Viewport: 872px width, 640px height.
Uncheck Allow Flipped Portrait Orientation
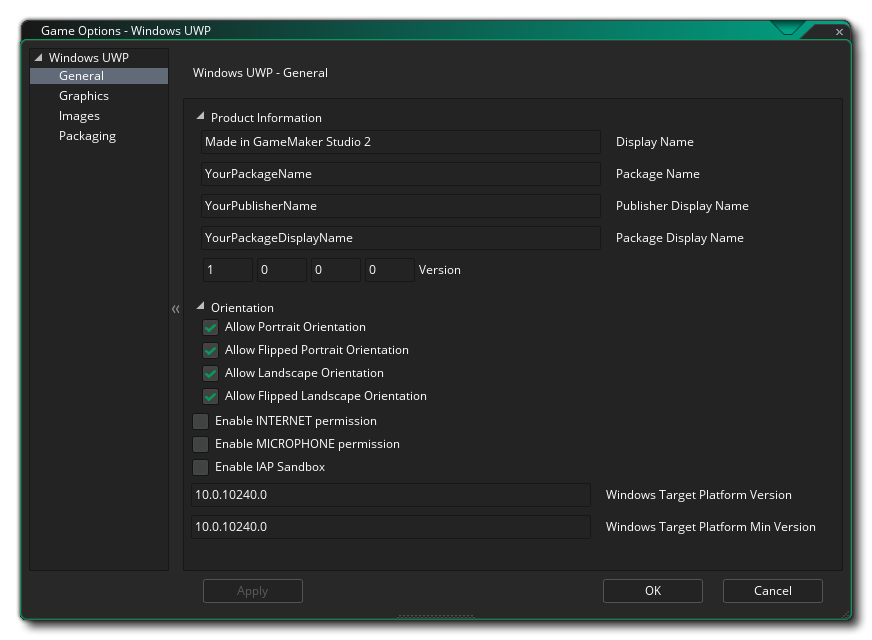click(x=210, y=350)
